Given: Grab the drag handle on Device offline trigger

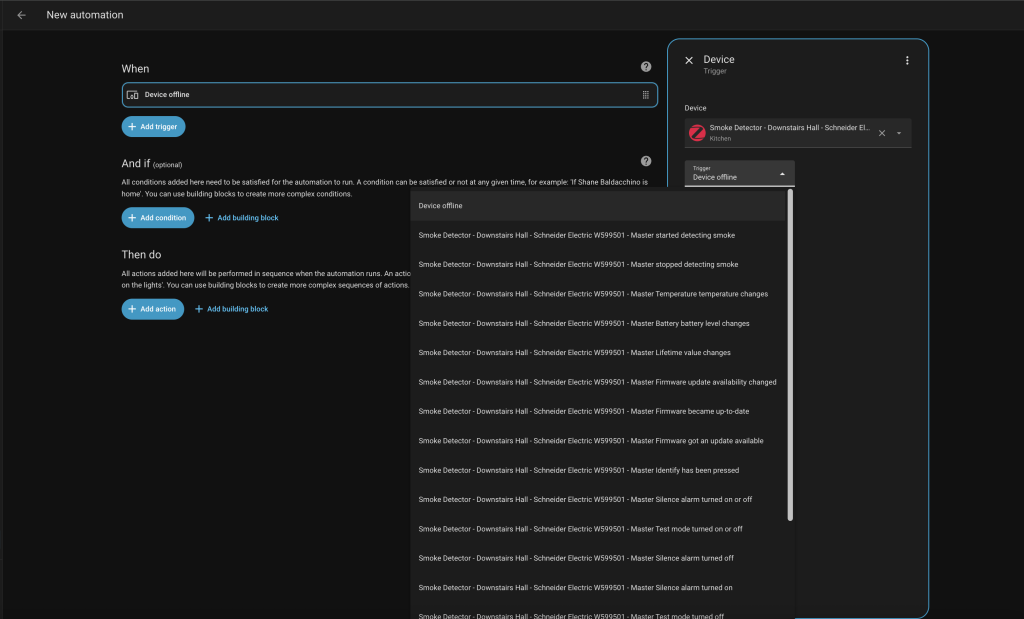Looking at the screenshot, I should (x=646, y=95).
